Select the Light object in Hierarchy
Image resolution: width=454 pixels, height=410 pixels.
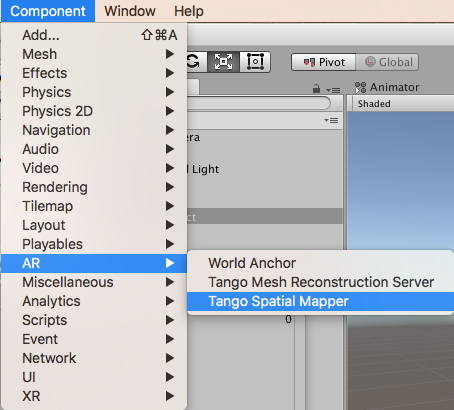click(265, 169)
